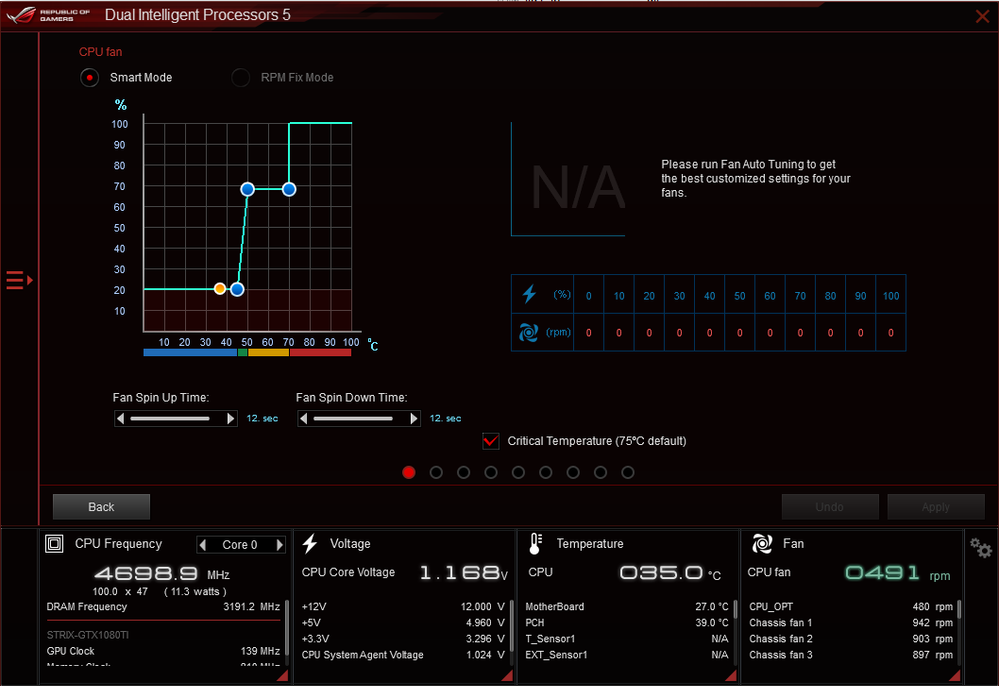Click the rpm fan icon in table
999x686 pixels.
tap(528, 332)
